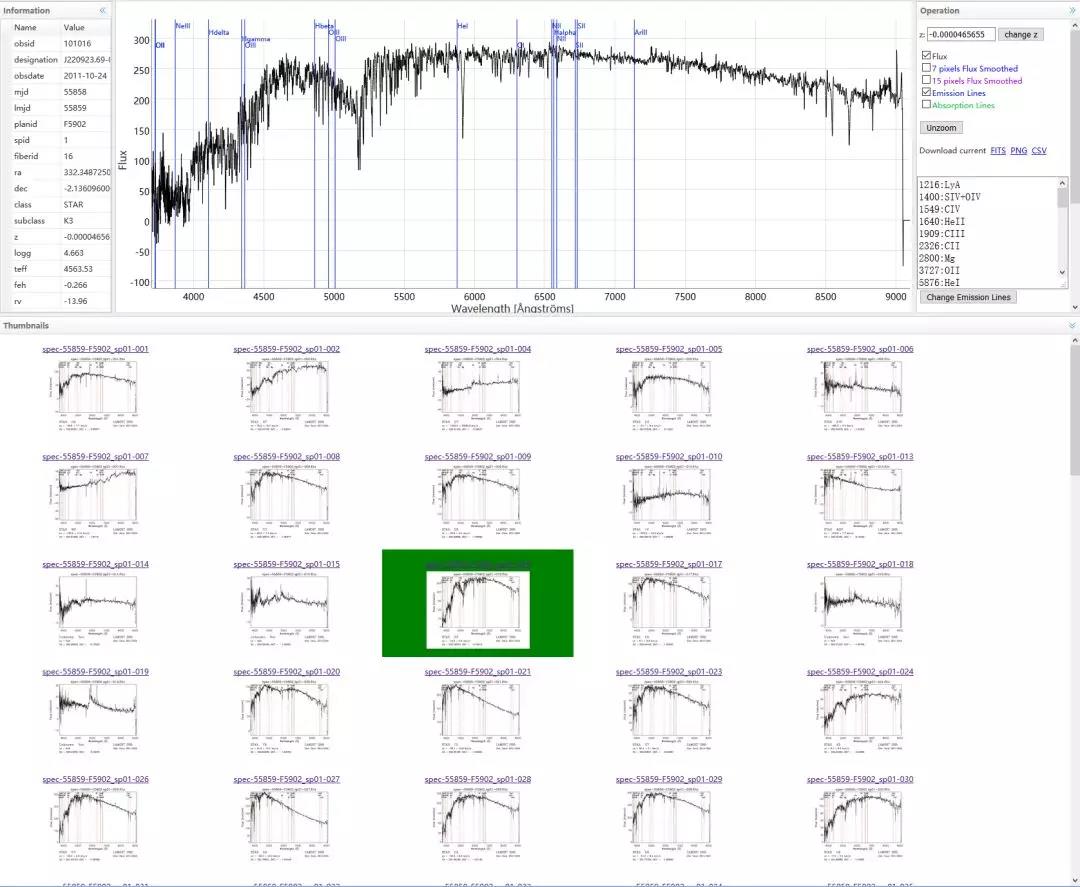This screenshot has height=887, width=1080.
Task: Focus the z redshift input field
Action: coord(961,34)
